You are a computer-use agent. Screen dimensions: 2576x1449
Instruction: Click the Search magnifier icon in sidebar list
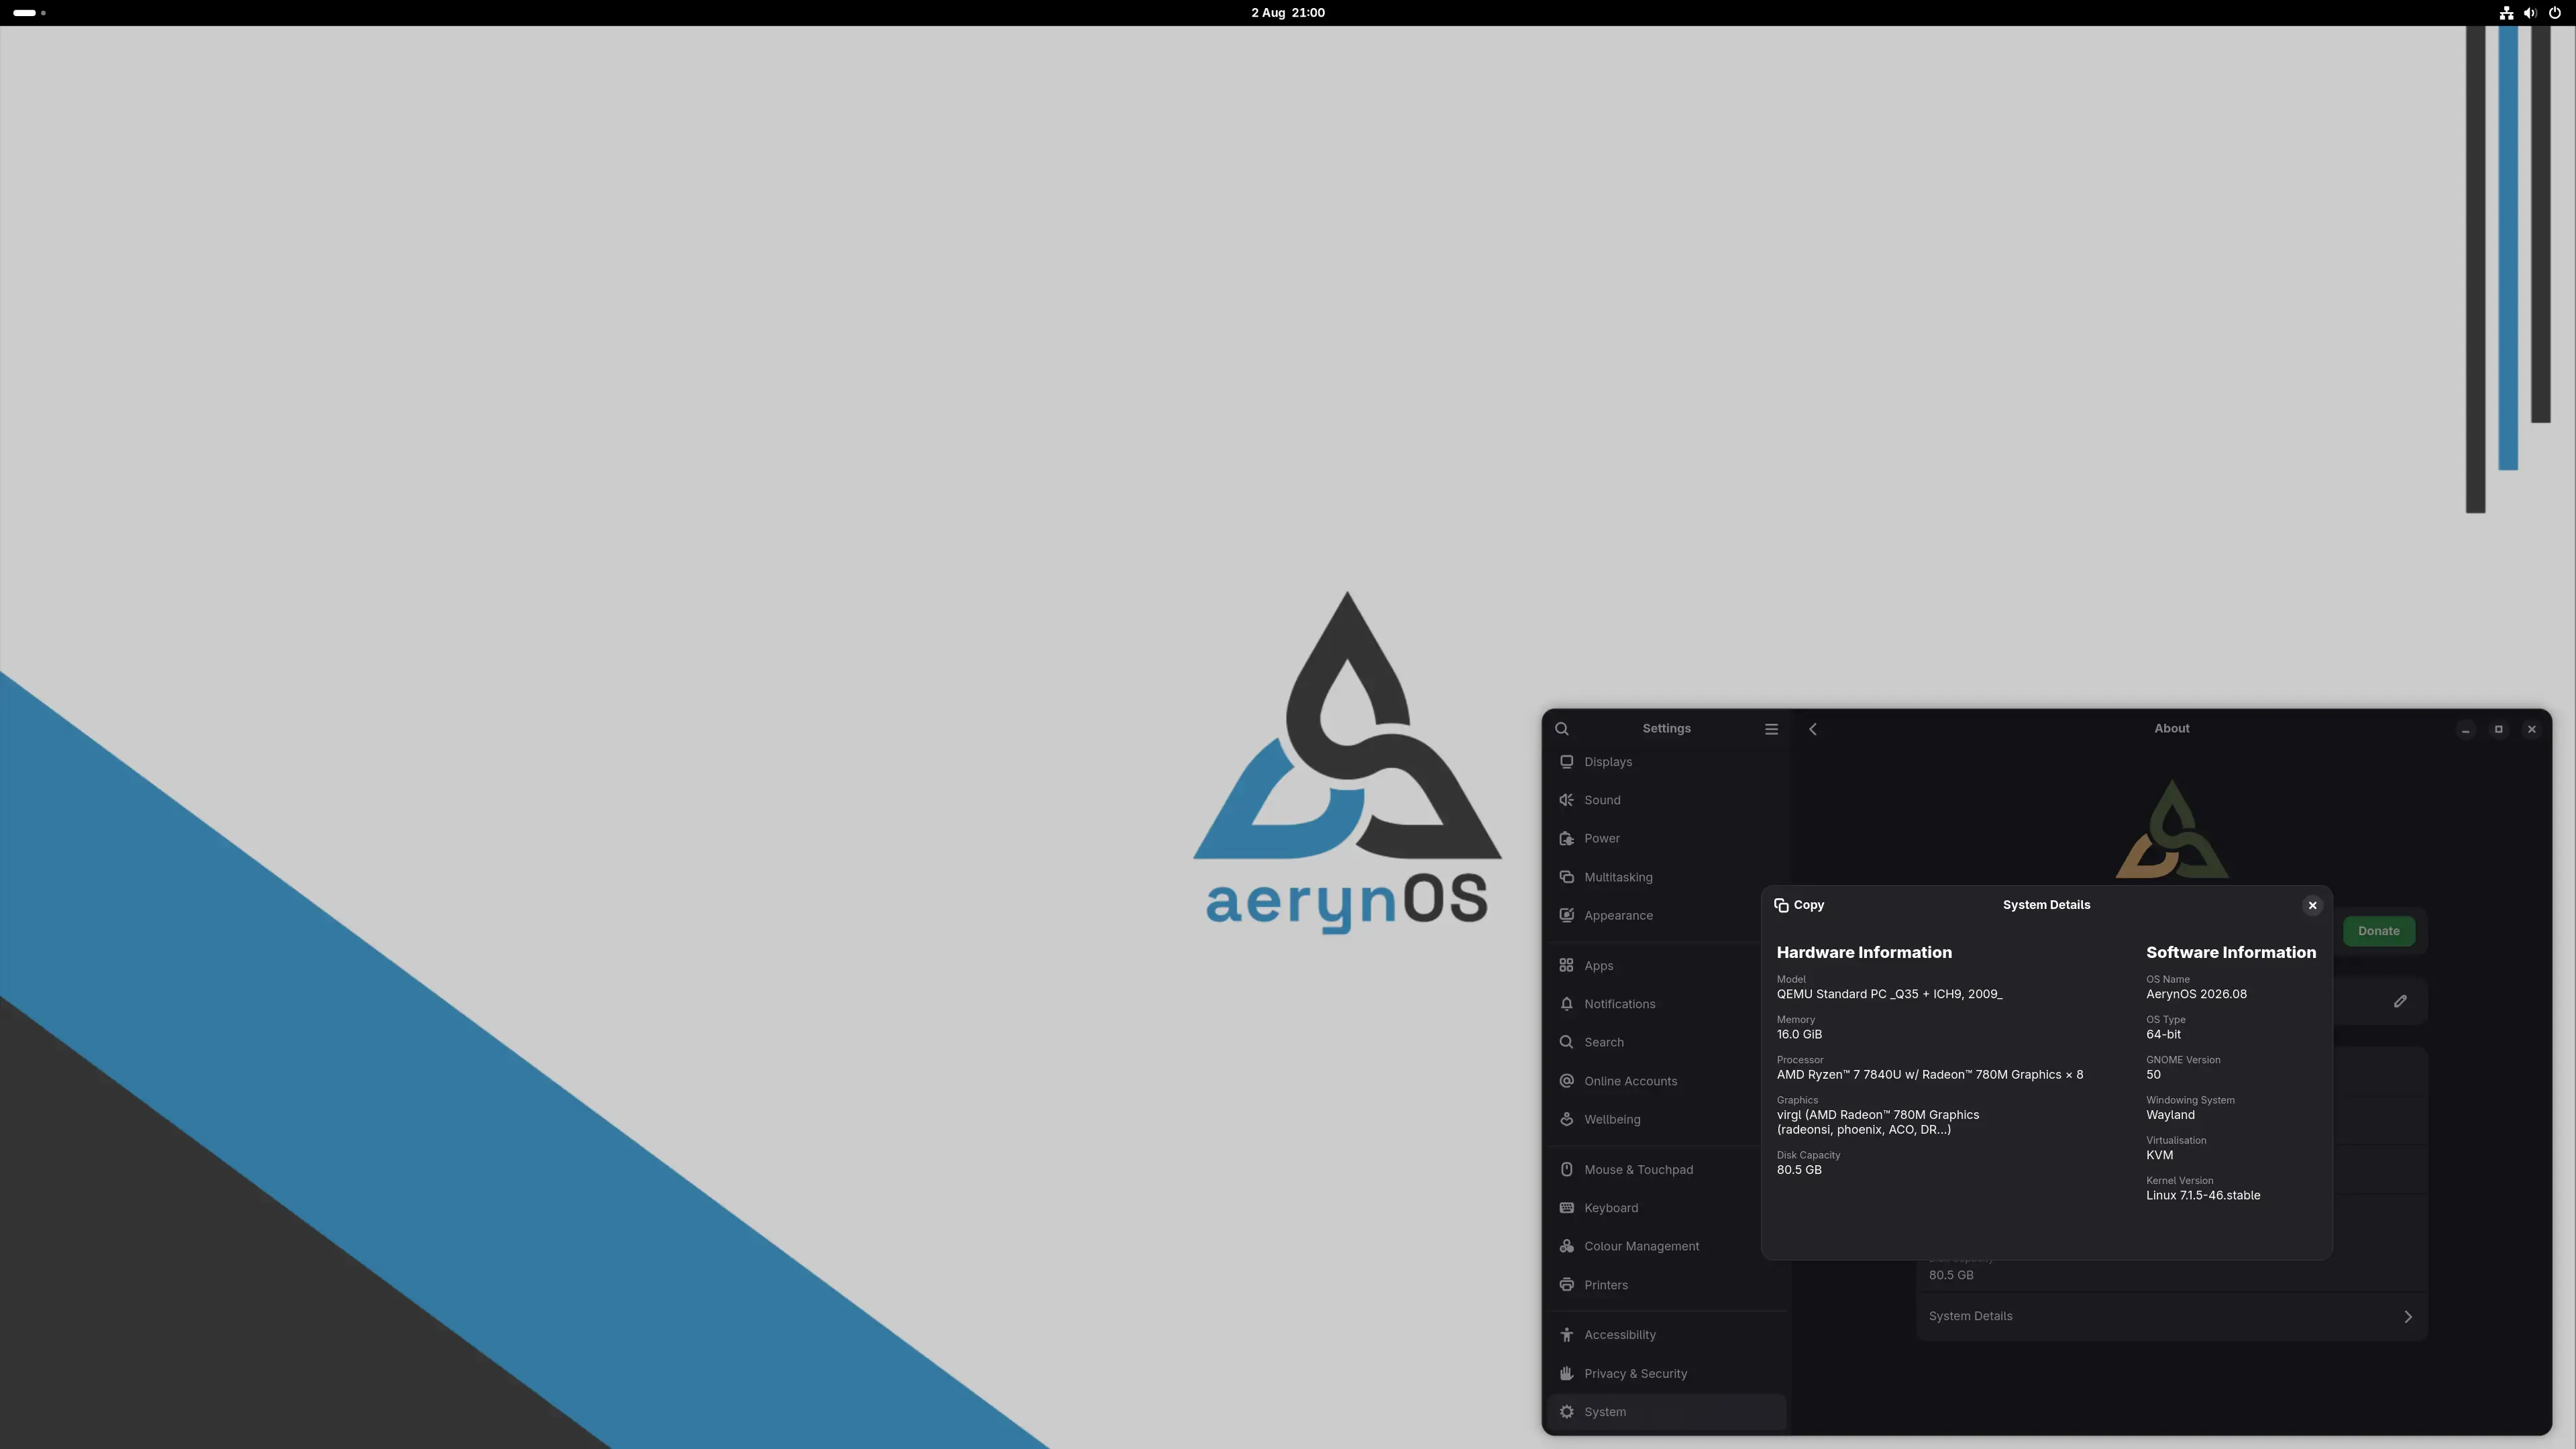coord(1567,1042)
